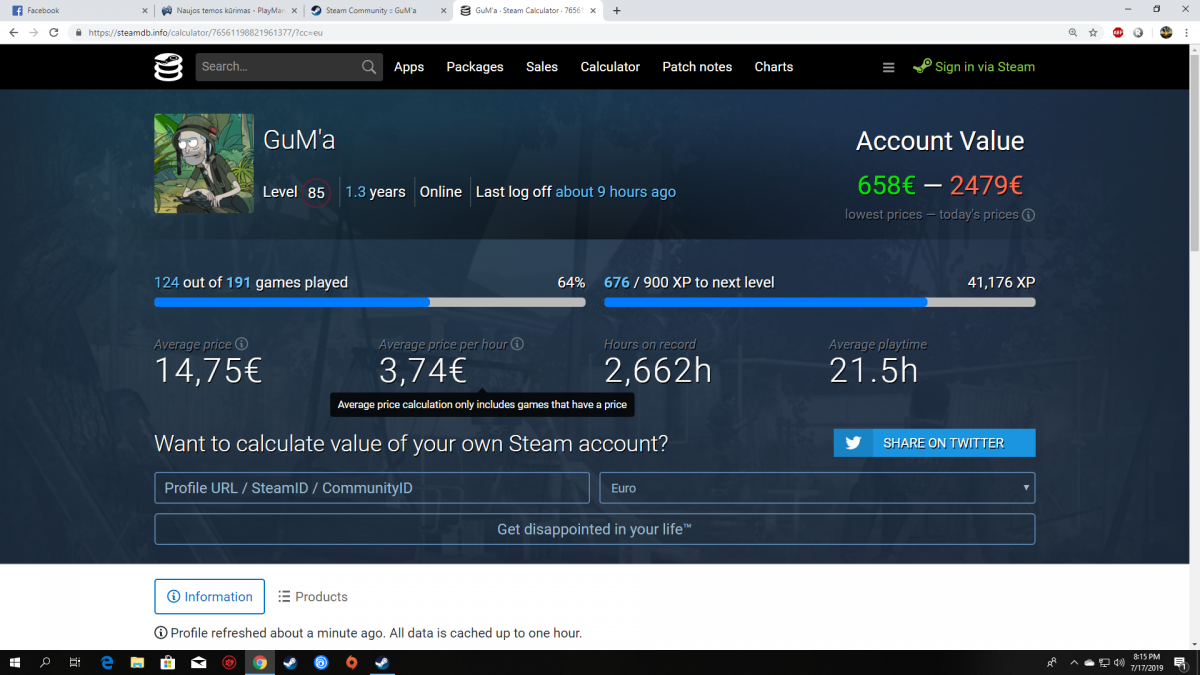The image size is (1200, 675).
Task: Open the Euro currency dropdown
Action: (x=817, y=488)
